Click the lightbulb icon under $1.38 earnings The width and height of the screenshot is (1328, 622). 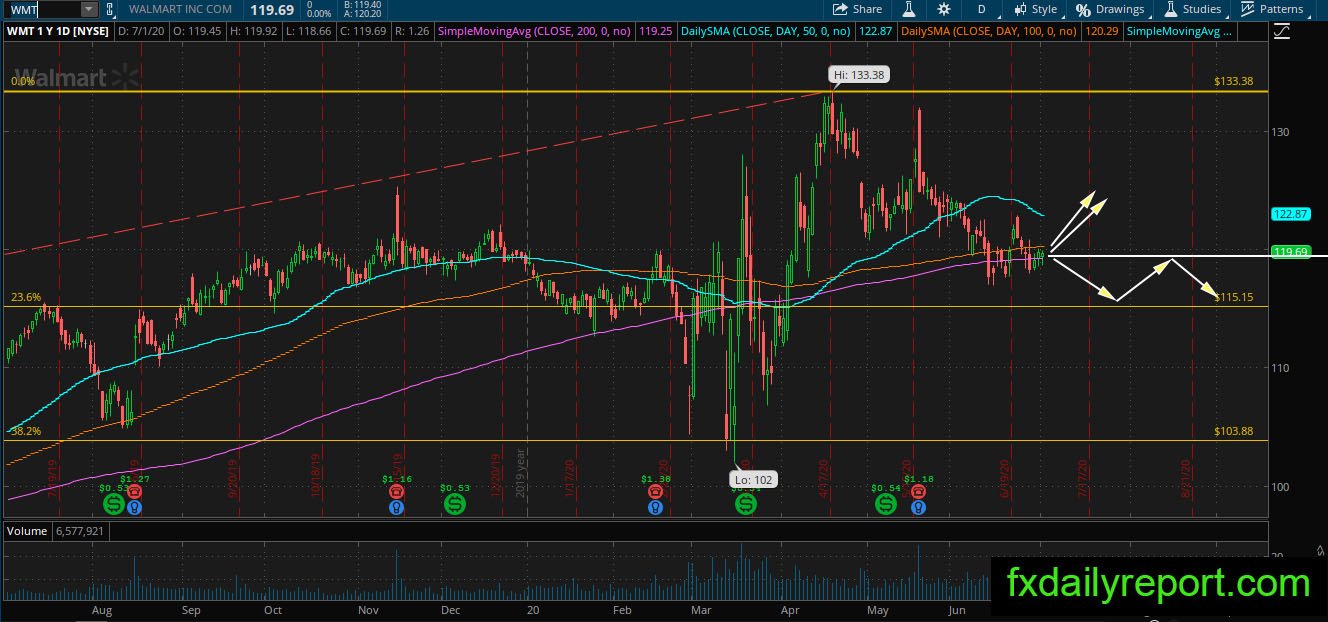655,507
